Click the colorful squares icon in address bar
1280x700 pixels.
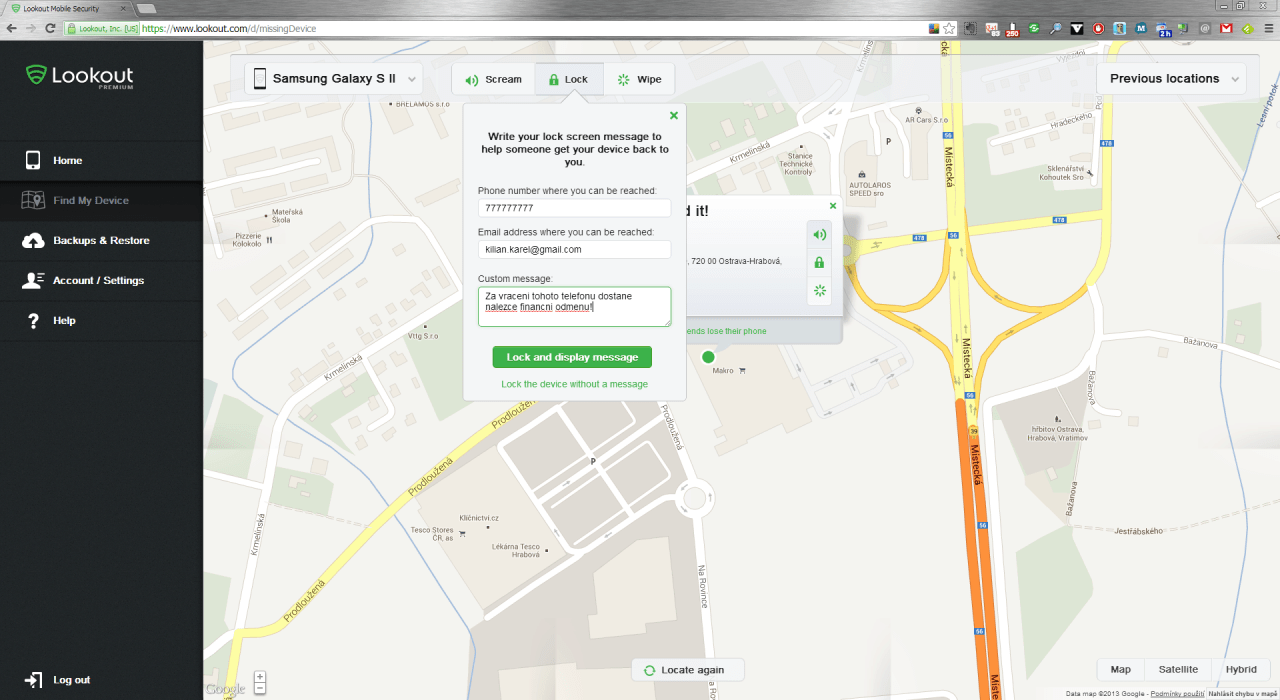[x=933, y=29]
